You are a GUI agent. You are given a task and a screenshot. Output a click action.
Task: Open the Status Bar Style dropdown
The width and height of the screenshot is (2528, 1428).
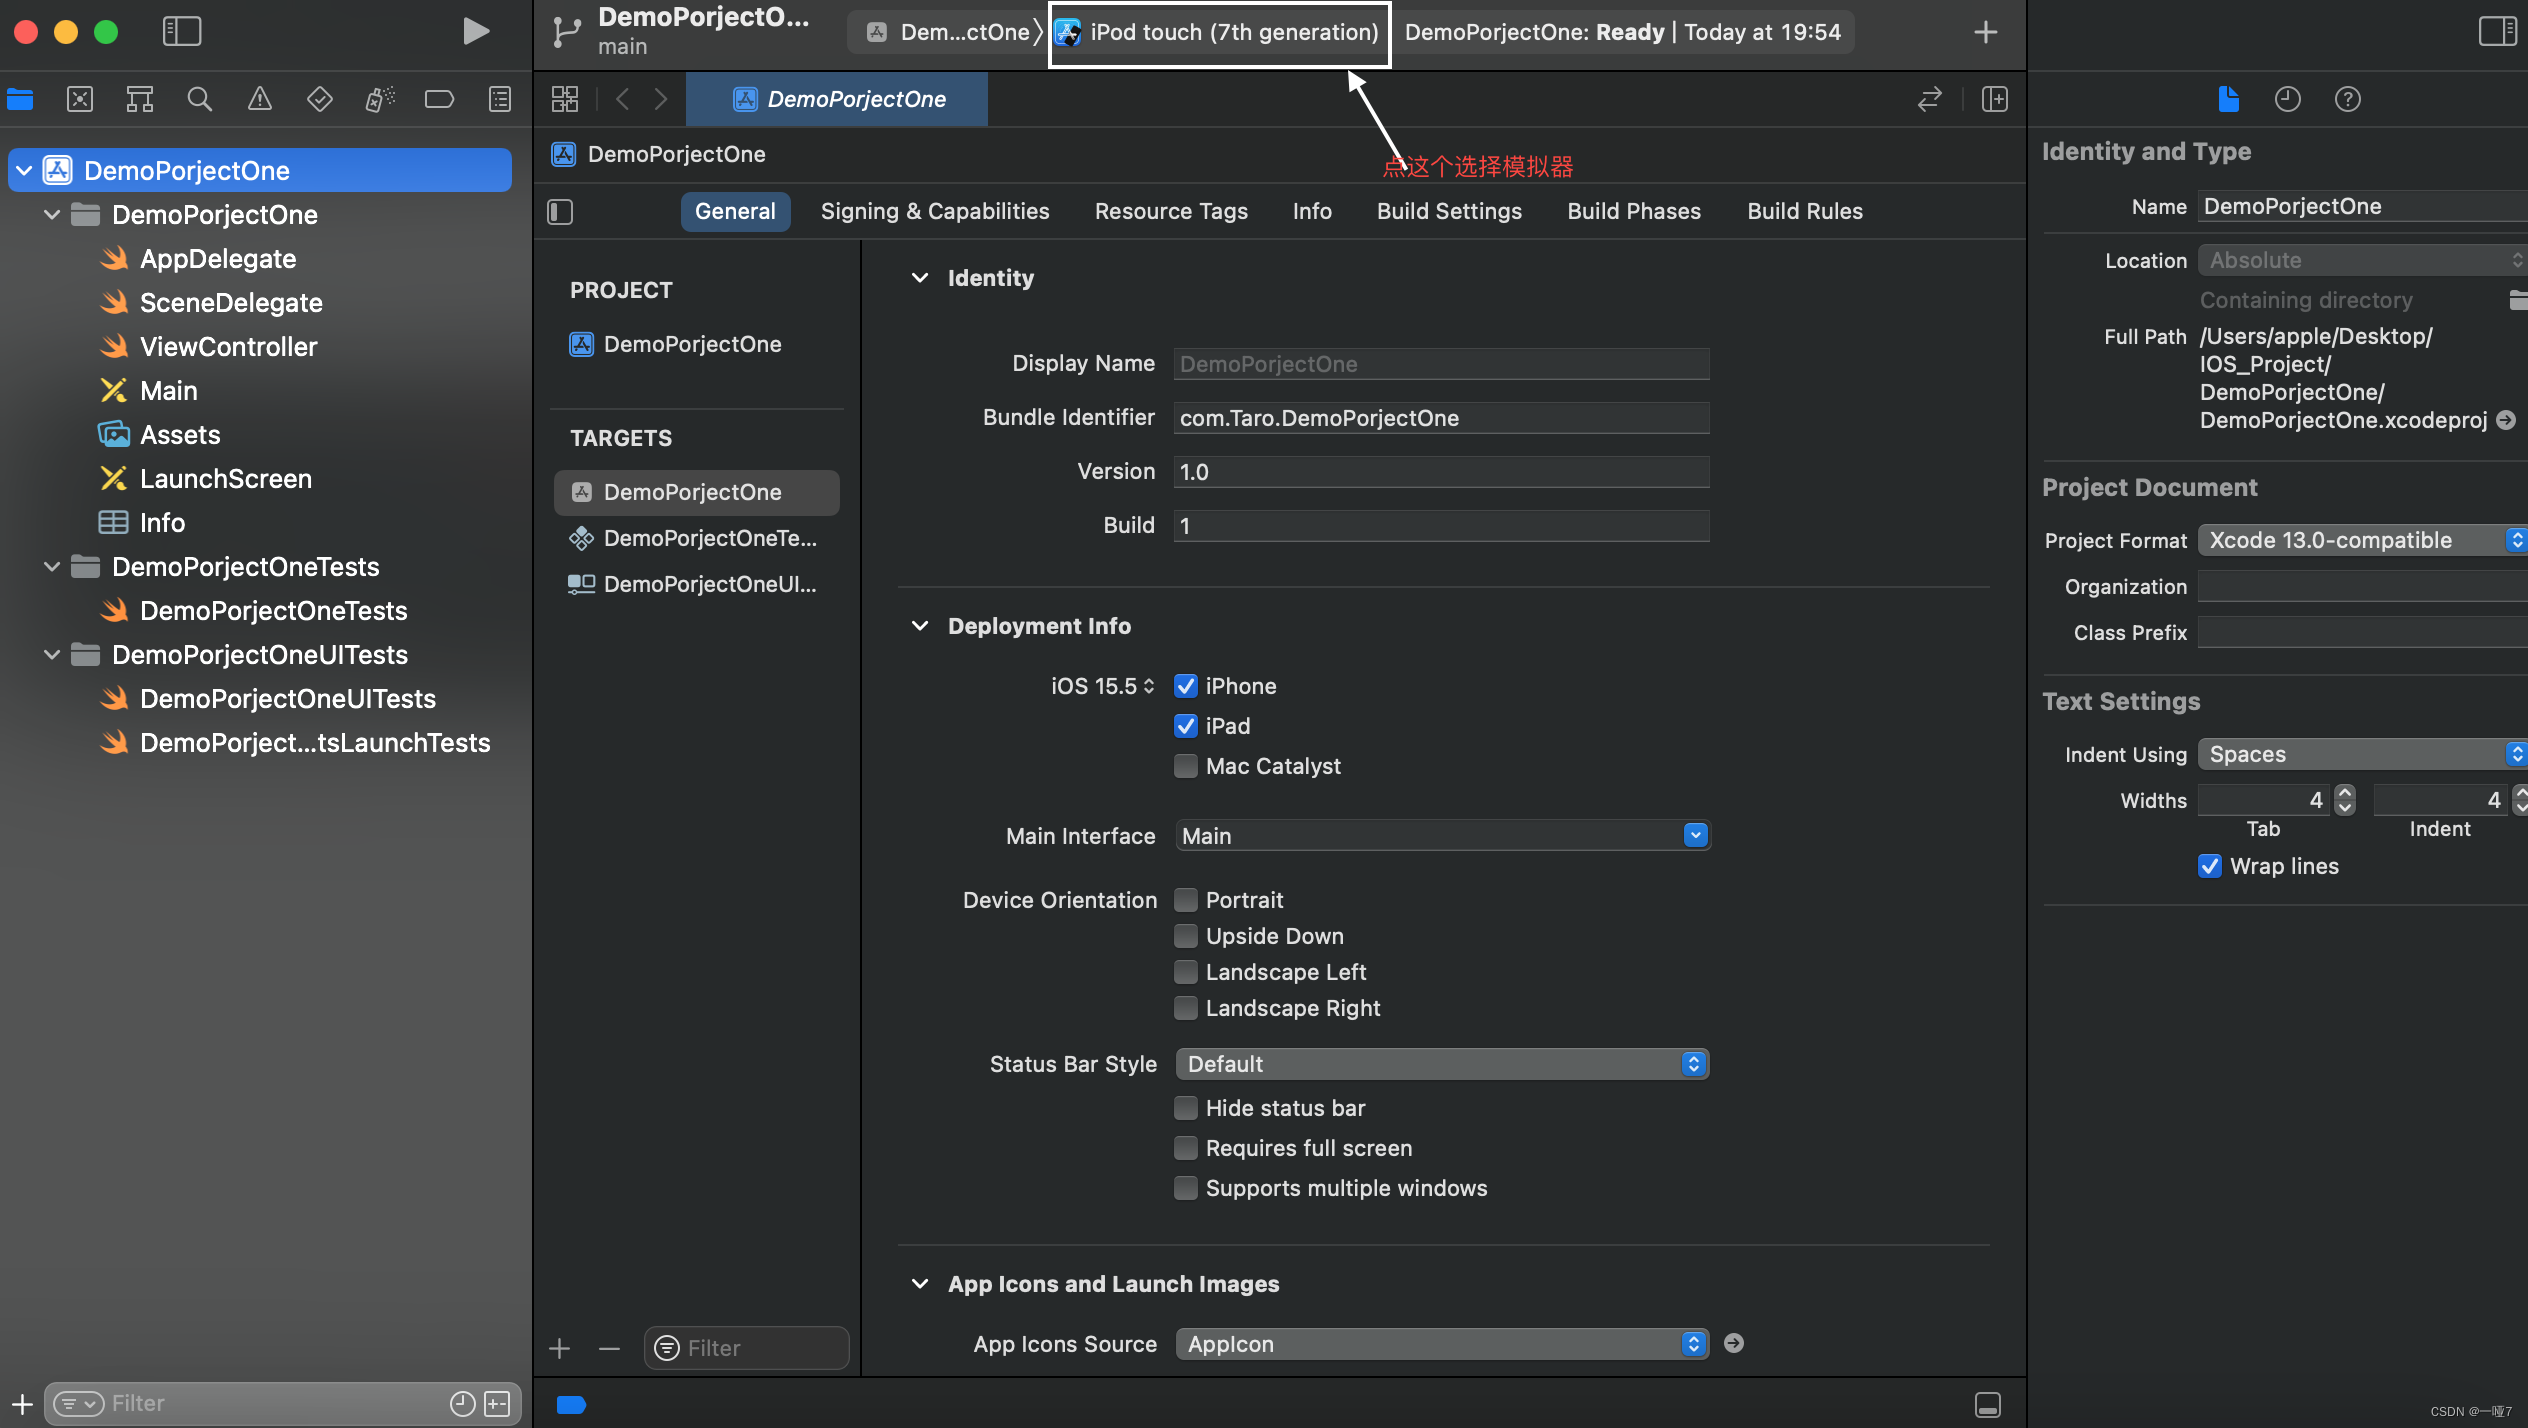(x=1441, y=1064)
